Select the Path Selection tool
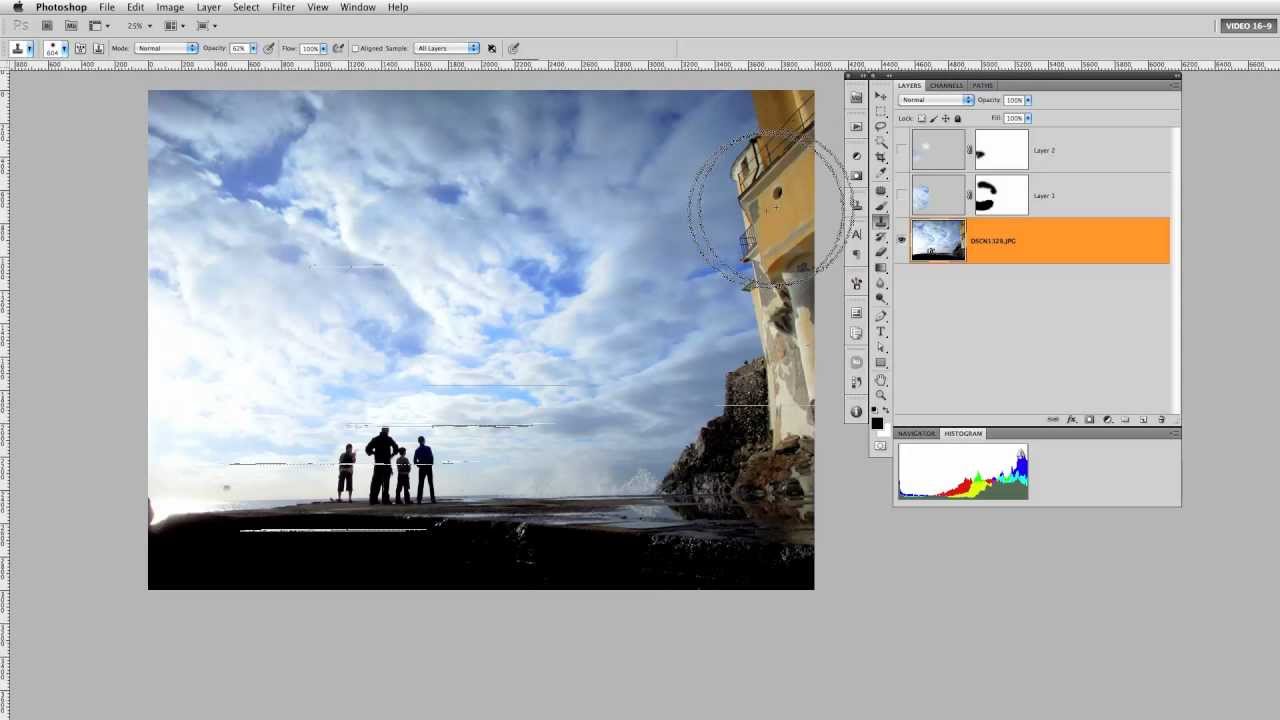The height and width of the screenshot is (720, 1280). (880, 347)
